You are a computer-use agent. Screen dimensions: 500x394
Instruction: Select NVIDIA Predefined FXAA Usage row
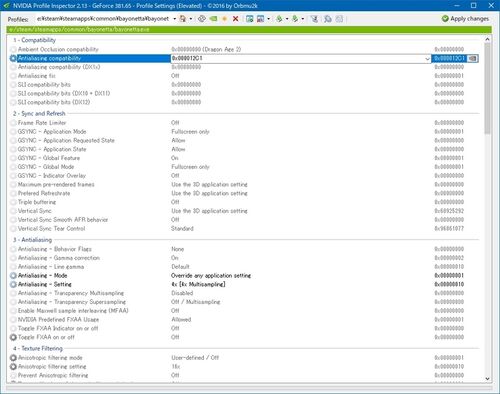pyautogui.click(x=245, y=320)
